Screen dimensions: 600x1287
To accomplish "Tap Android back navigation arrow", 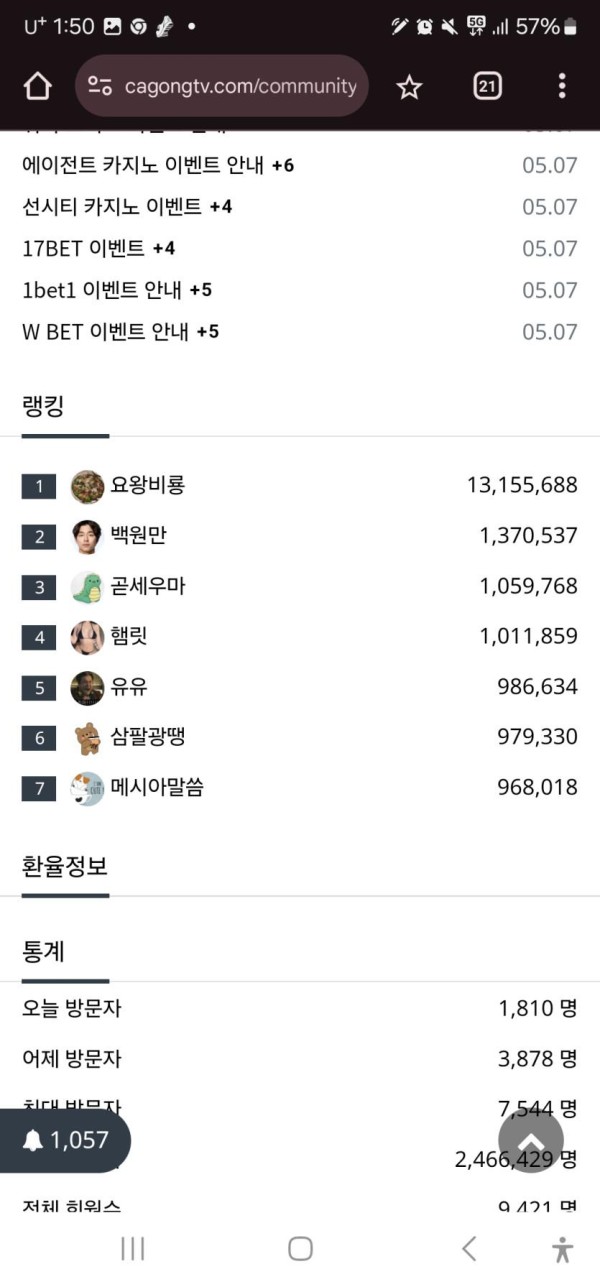I will (x=468, y=1248).
